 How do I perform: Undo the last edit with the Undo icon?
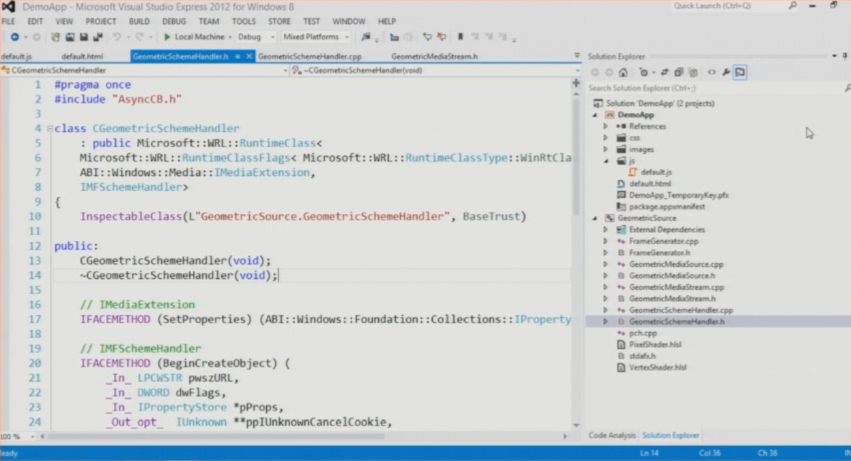pos(116,37)
